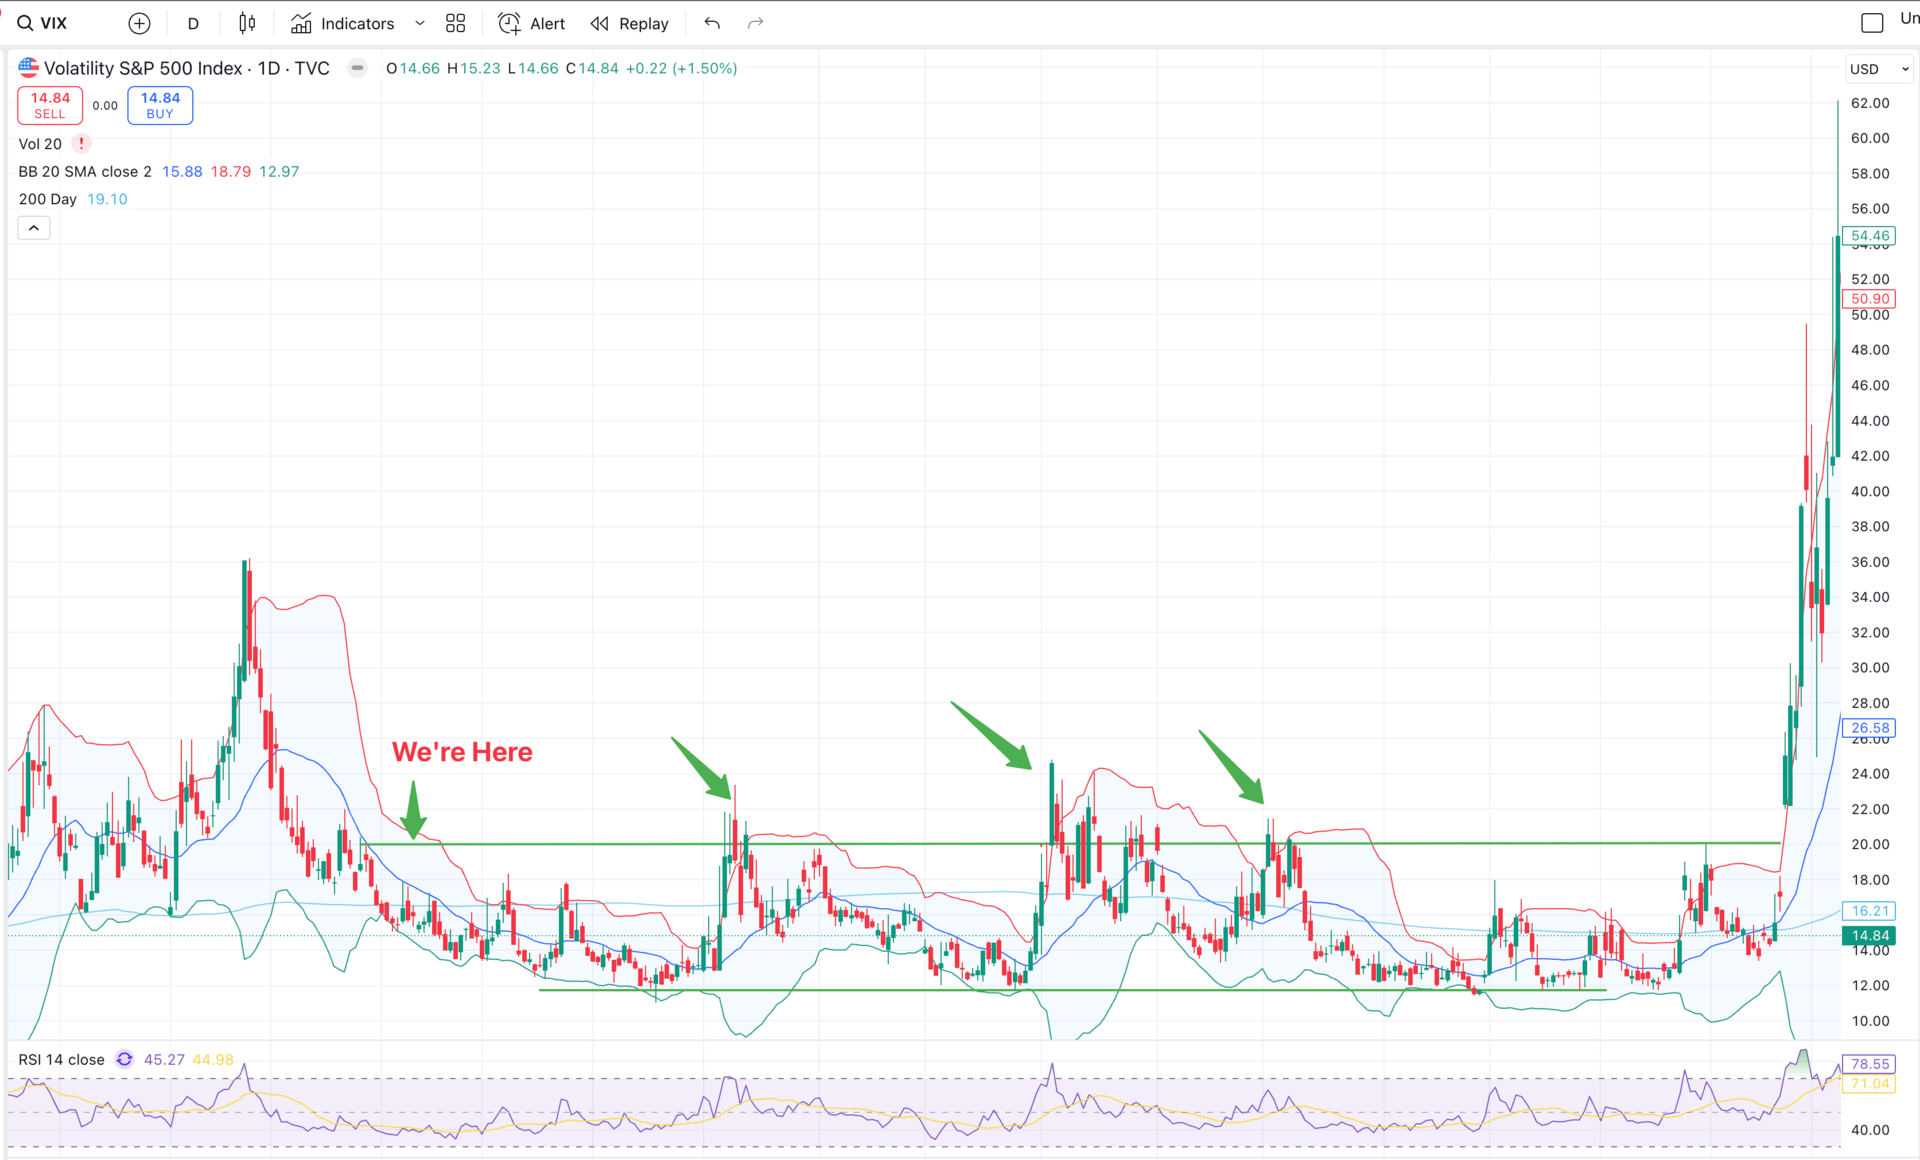Create a new Alert
The width and height of the screenshot is (1920, 1160).
tap(532, 23)
